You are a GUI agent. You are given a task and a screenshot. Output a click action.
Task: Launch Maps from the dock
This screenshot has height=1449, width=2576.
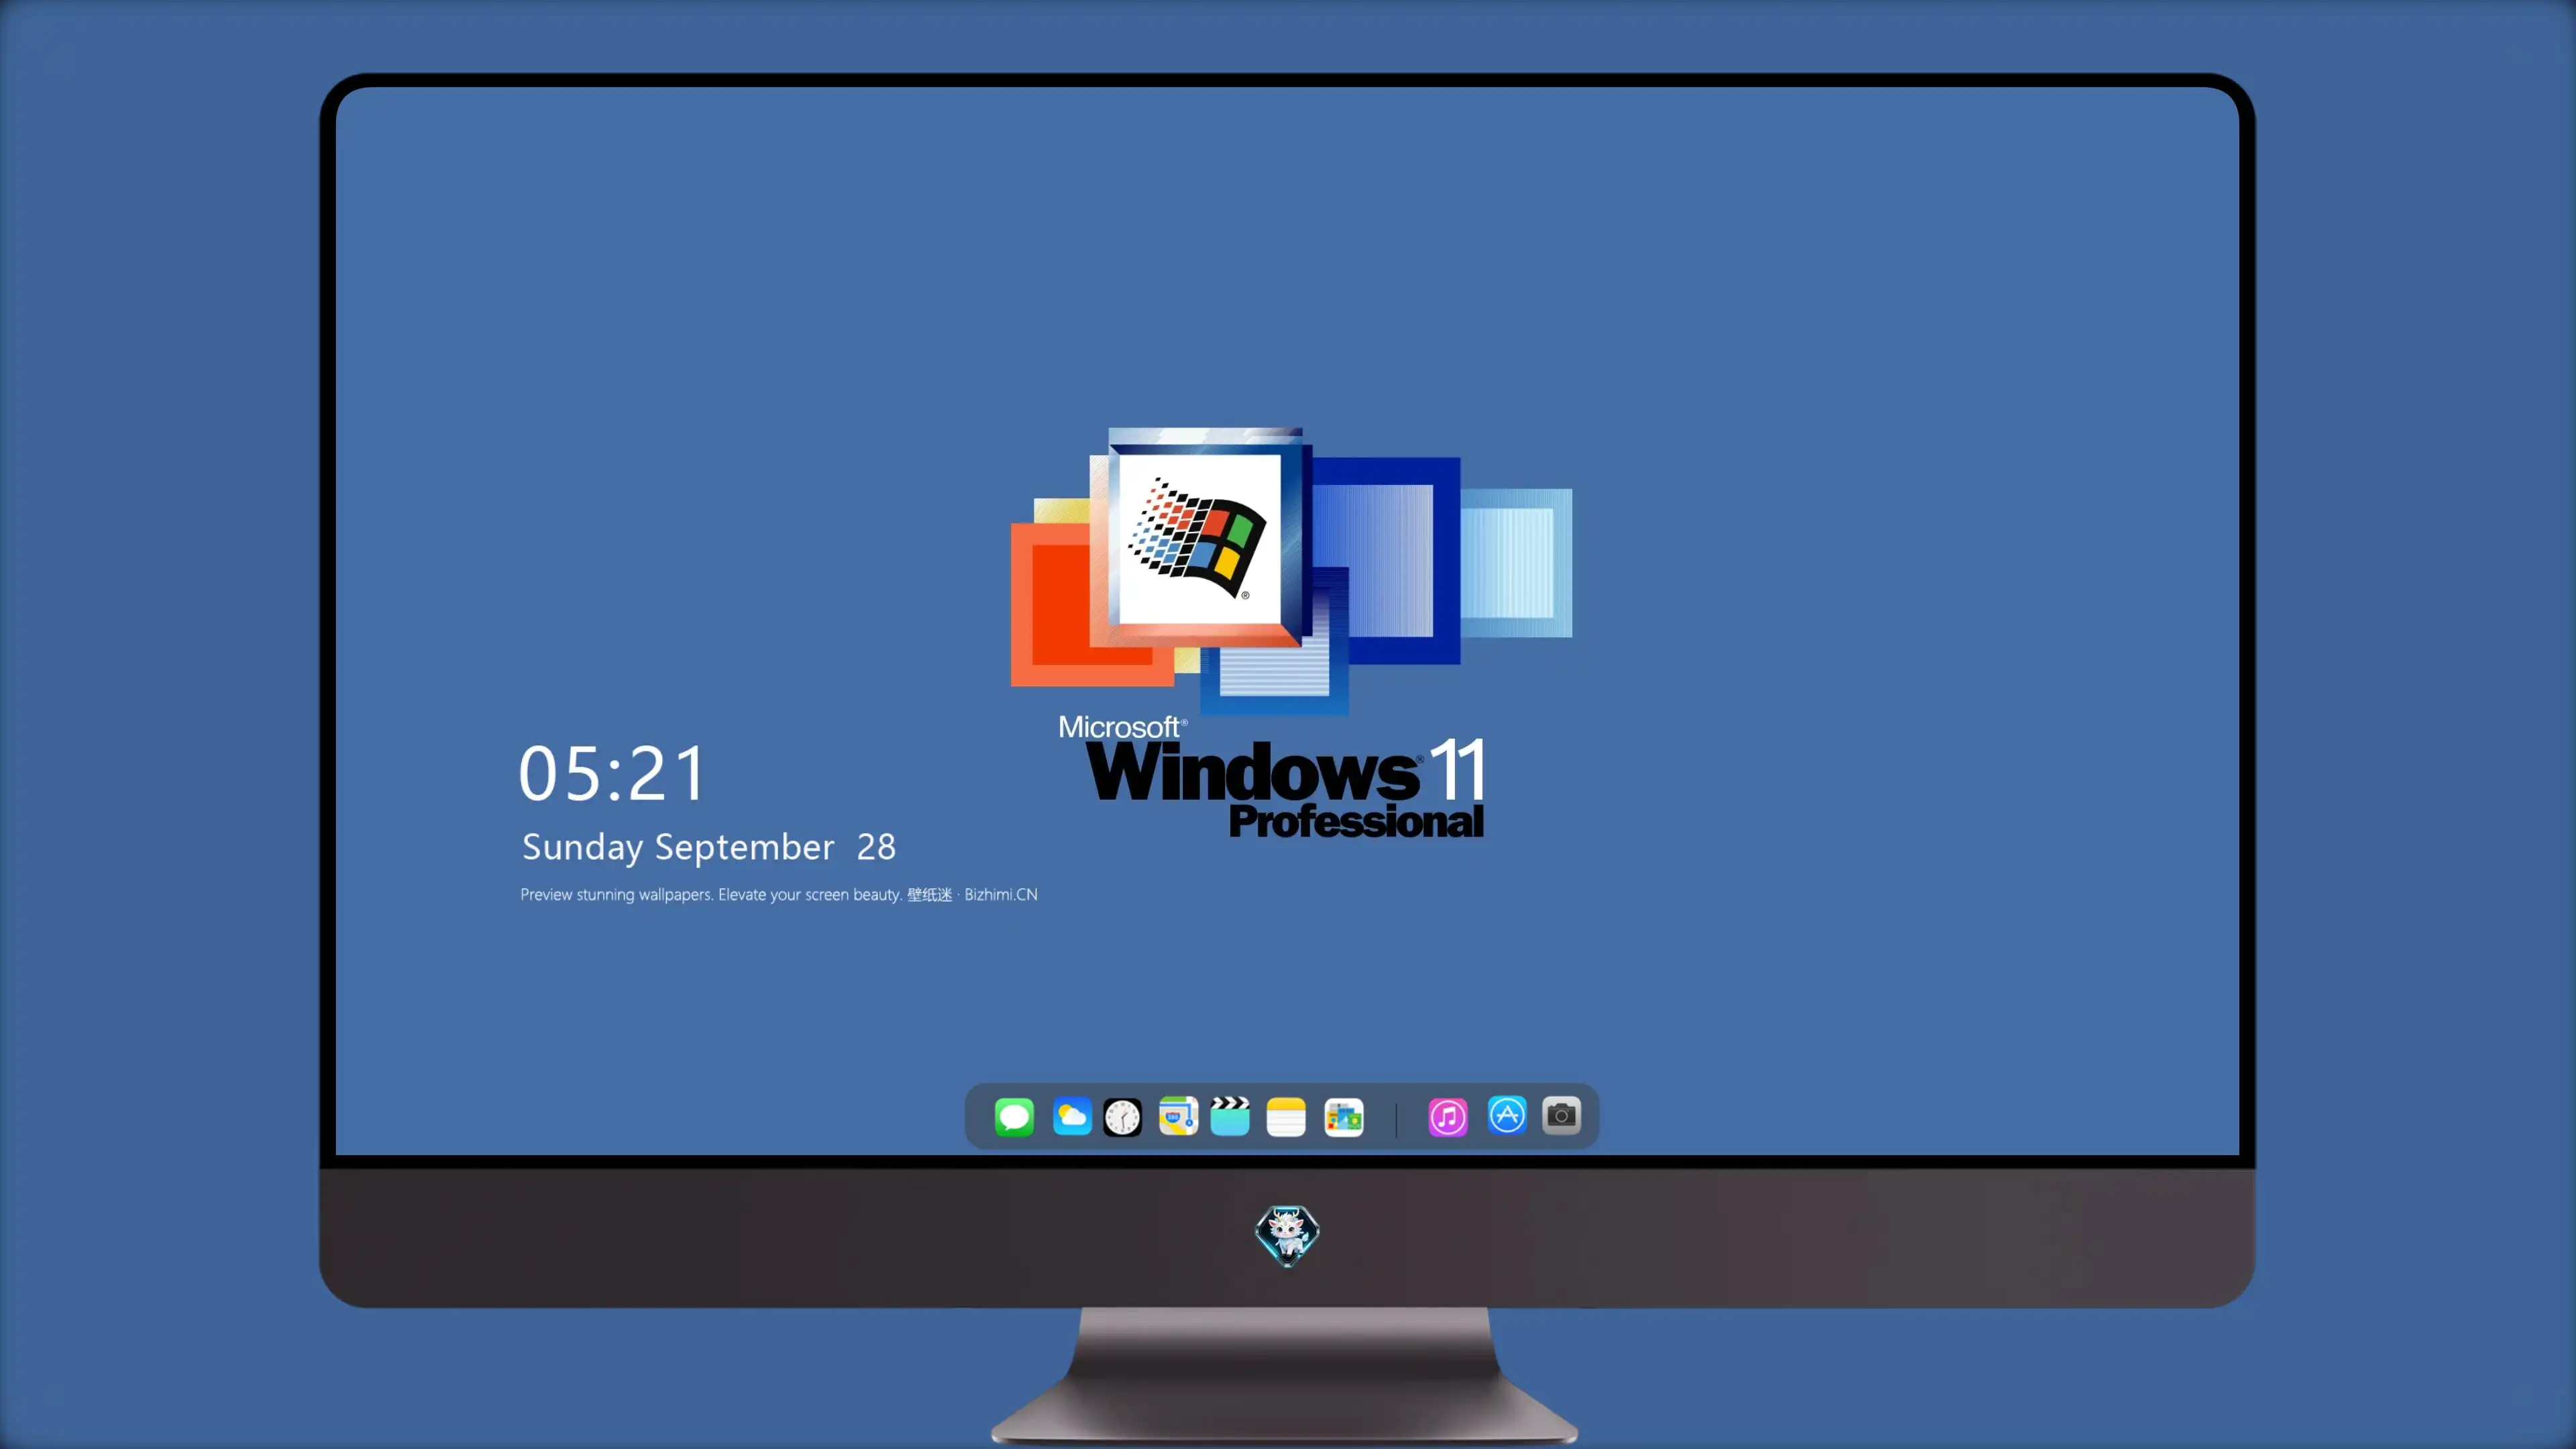[1178, 1116]
